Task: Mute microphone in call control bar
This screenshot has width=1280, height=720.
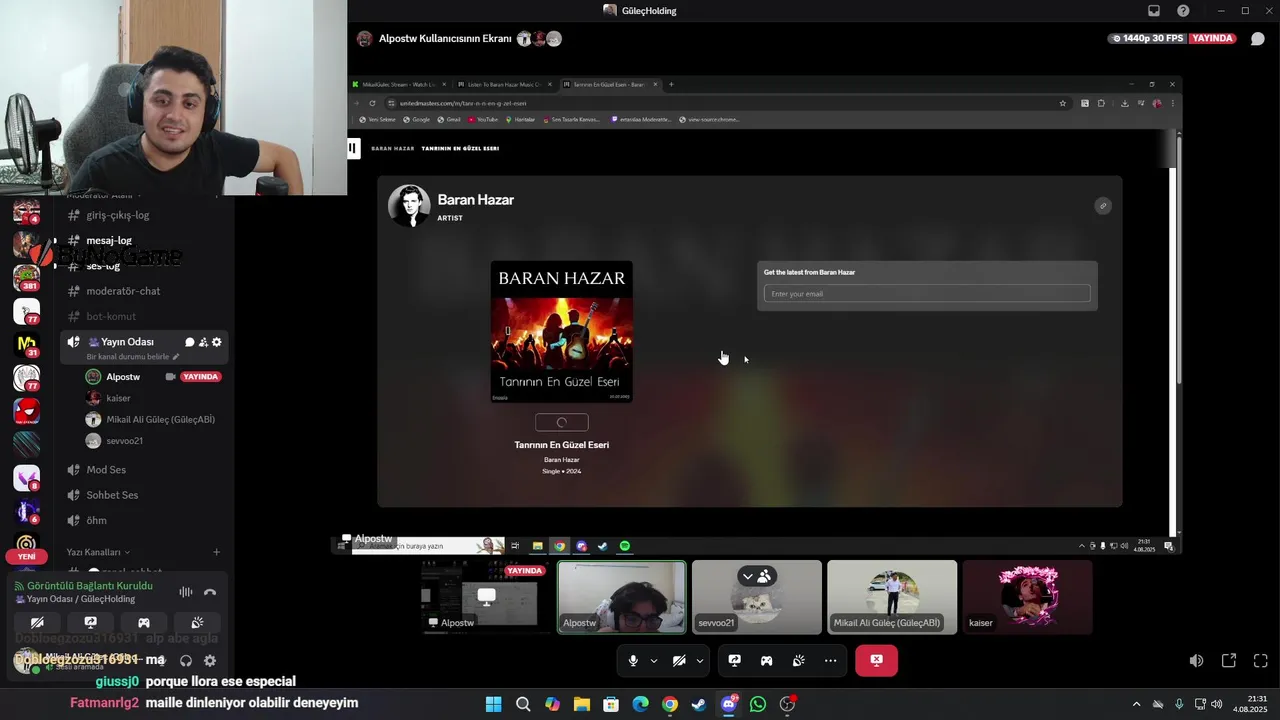Action: 633,660
